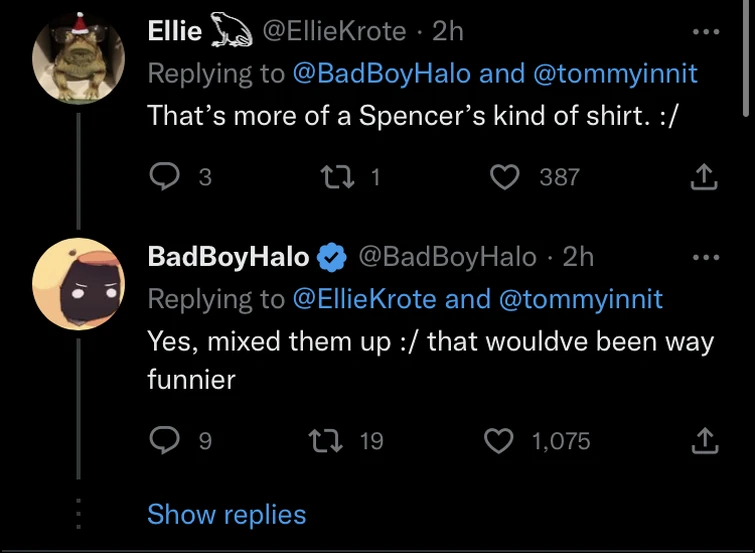Reply to BadBoyHalo's tweet
755x553 pixels.
coord(163,440)
